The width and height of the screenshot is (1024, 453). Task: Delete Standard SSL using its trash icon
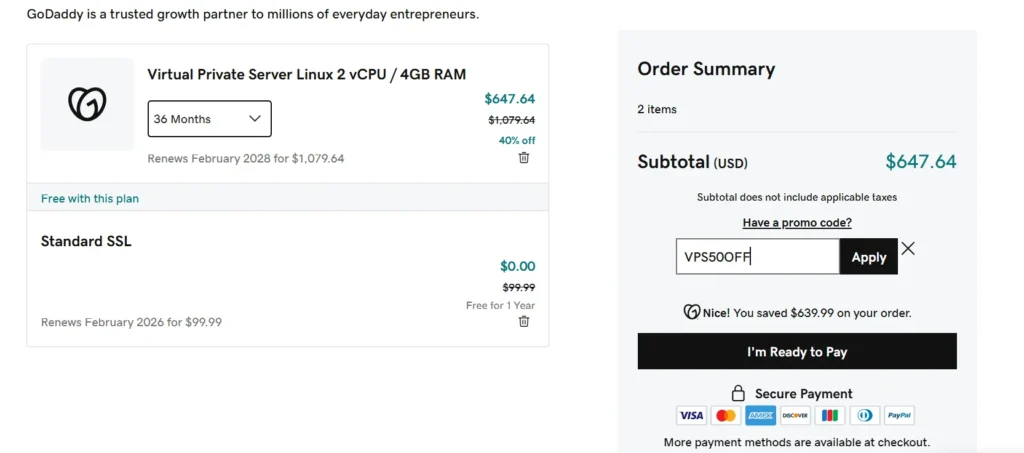pyautogui.click(x=524, y=321)
